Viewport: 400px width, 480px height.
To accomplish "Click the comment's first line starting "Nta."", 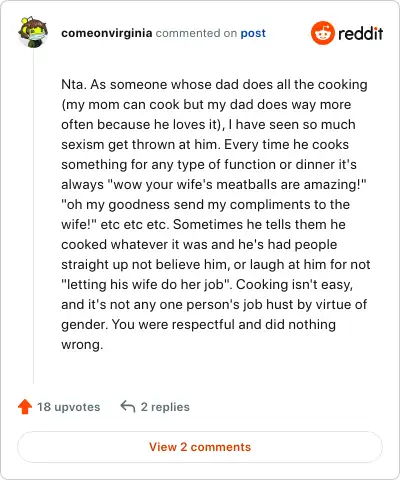I will pyautogui.click(x=214, y=85).
